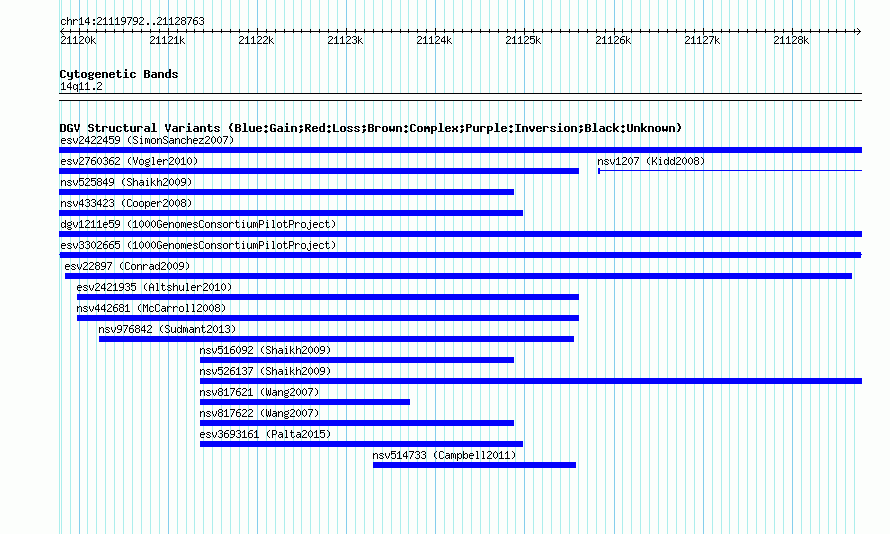Viewport: 890px width, 534px height.
Task: Click the esv22897 variant bar
Action: click(x=458, y=276)
